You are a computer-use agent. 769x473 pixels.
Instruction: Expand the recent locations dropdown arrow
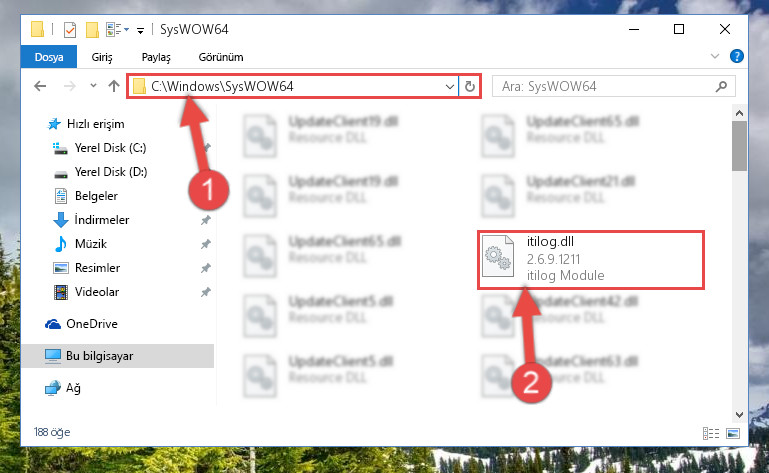click(x=93, y=86)
